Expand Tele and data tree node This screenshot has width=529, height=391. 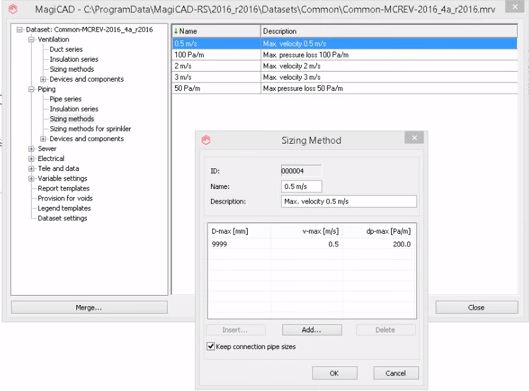click(31, 168)
